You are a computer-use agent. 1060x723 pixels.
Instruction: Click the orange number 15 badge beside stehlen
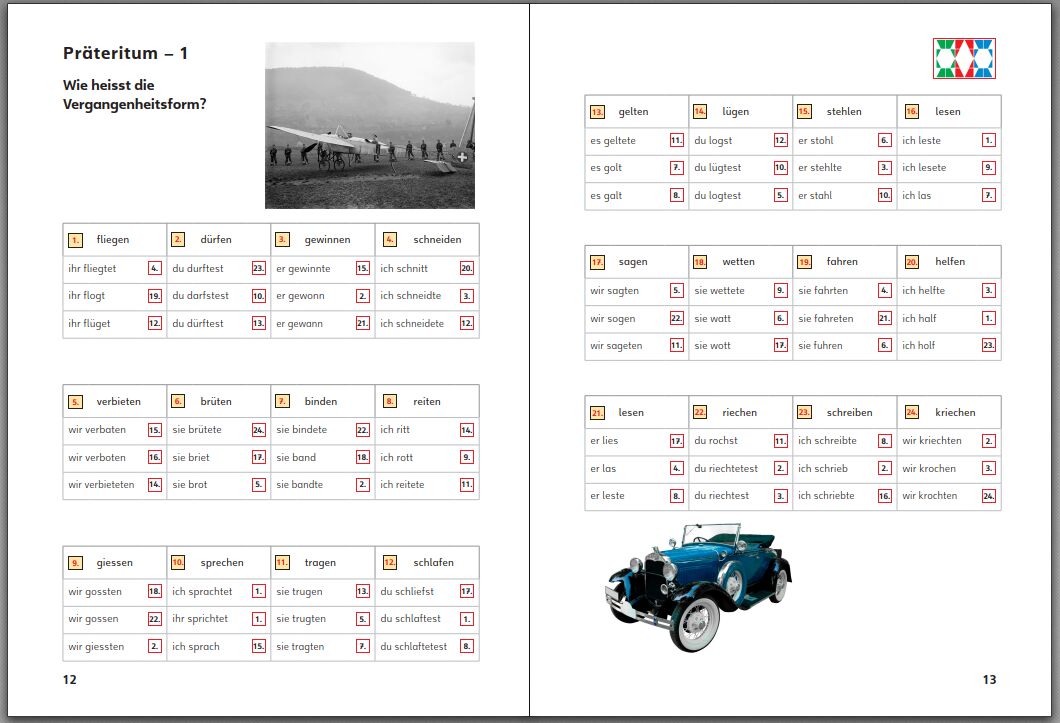[804, 112]
